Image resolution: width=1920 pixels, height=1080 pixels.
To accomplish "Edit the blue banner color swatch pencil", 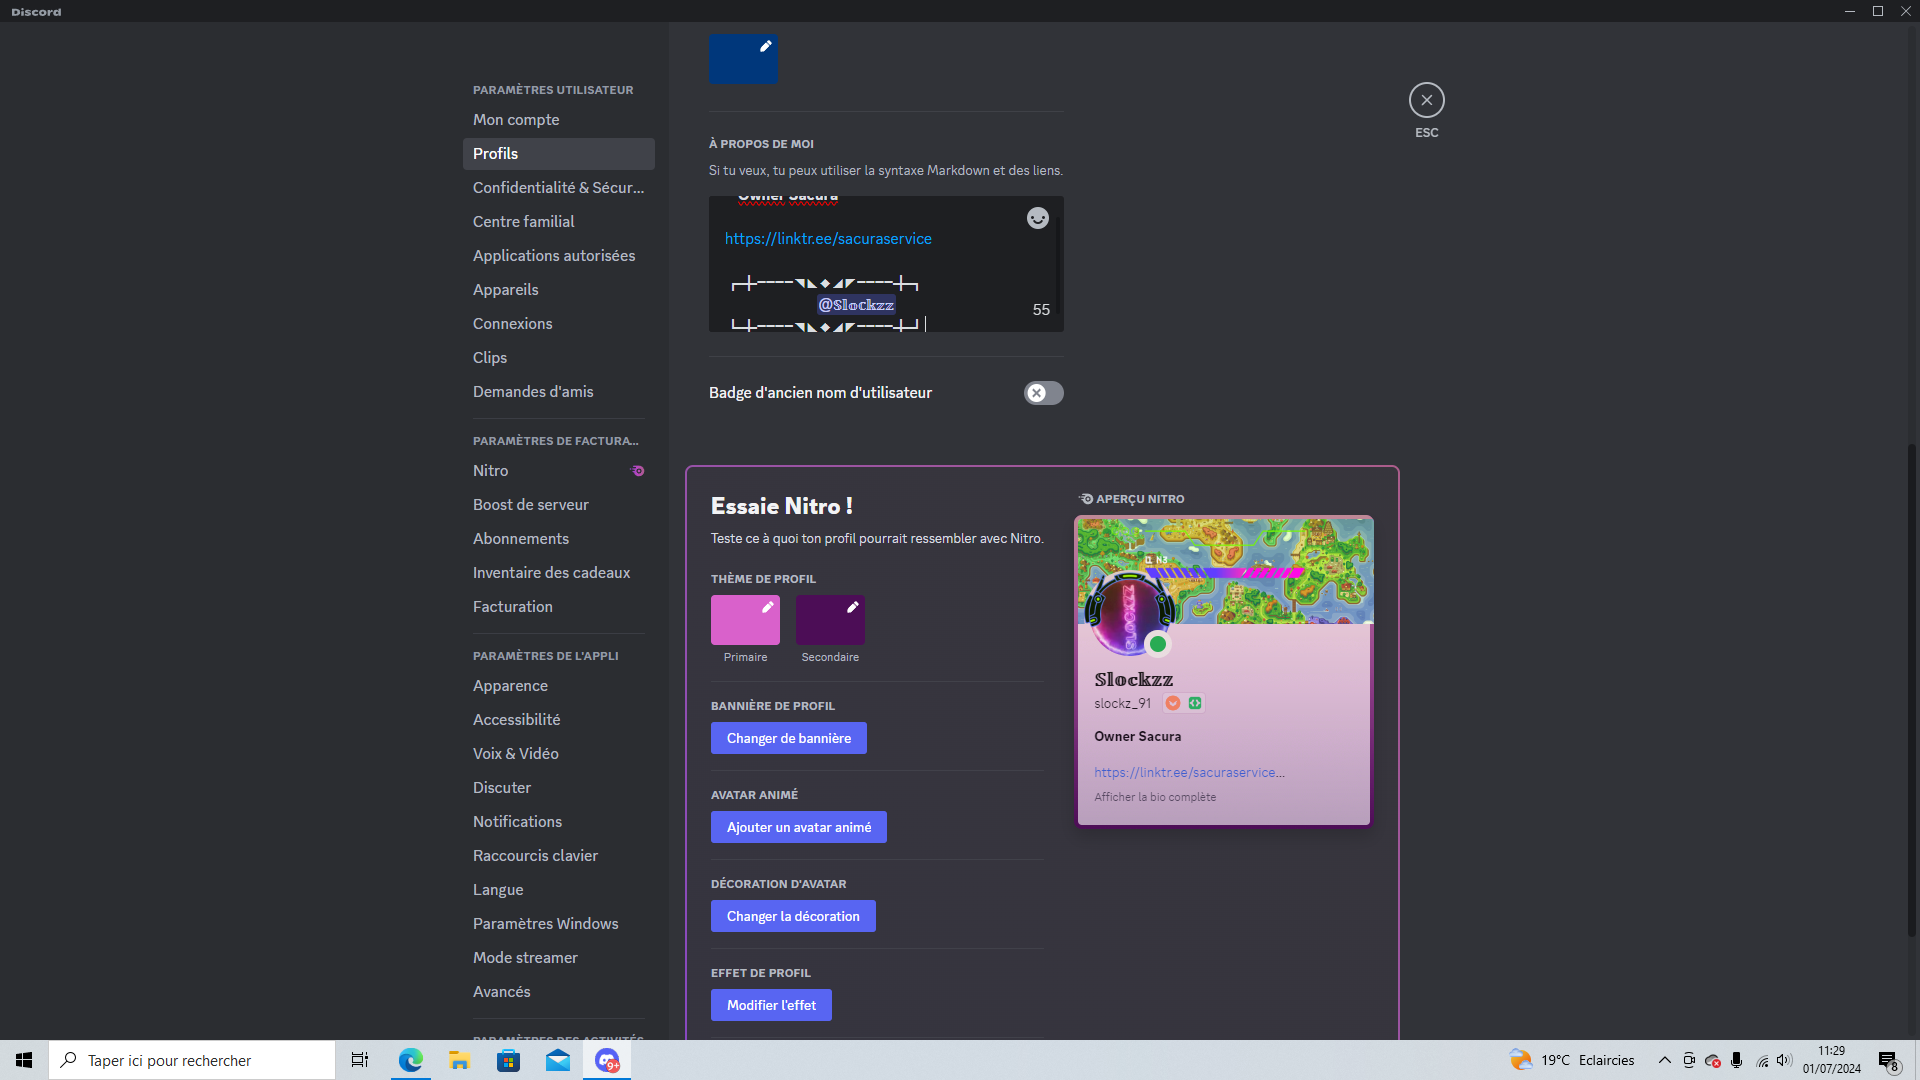I will [765, 46].
